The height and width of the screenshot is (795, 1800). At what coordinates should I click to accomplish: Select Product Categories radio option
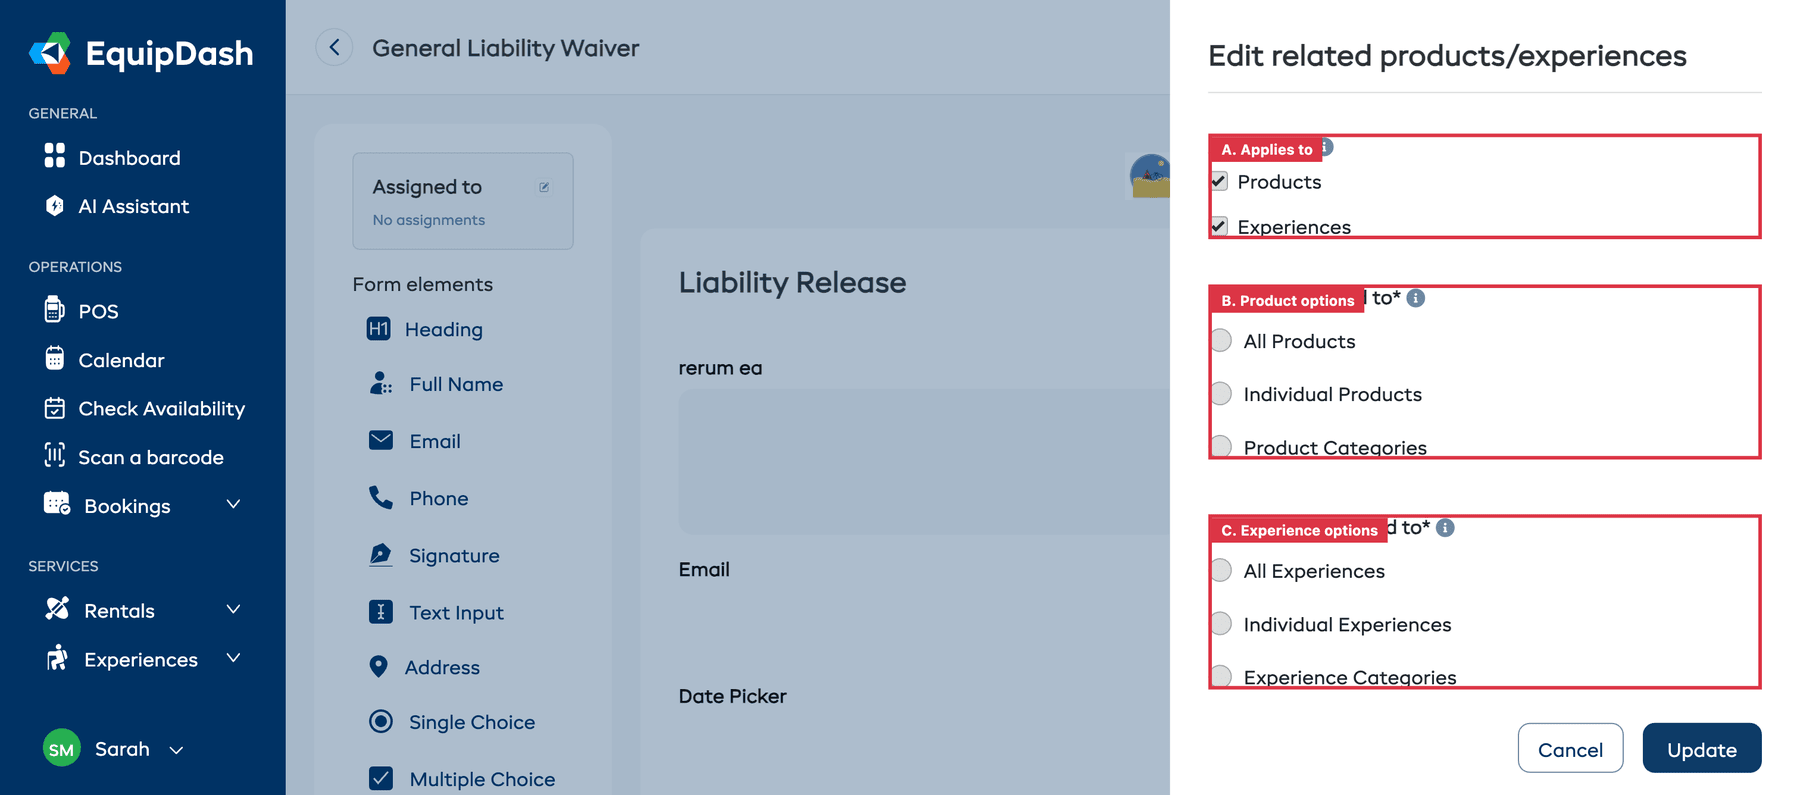(x=1221, y=447)
